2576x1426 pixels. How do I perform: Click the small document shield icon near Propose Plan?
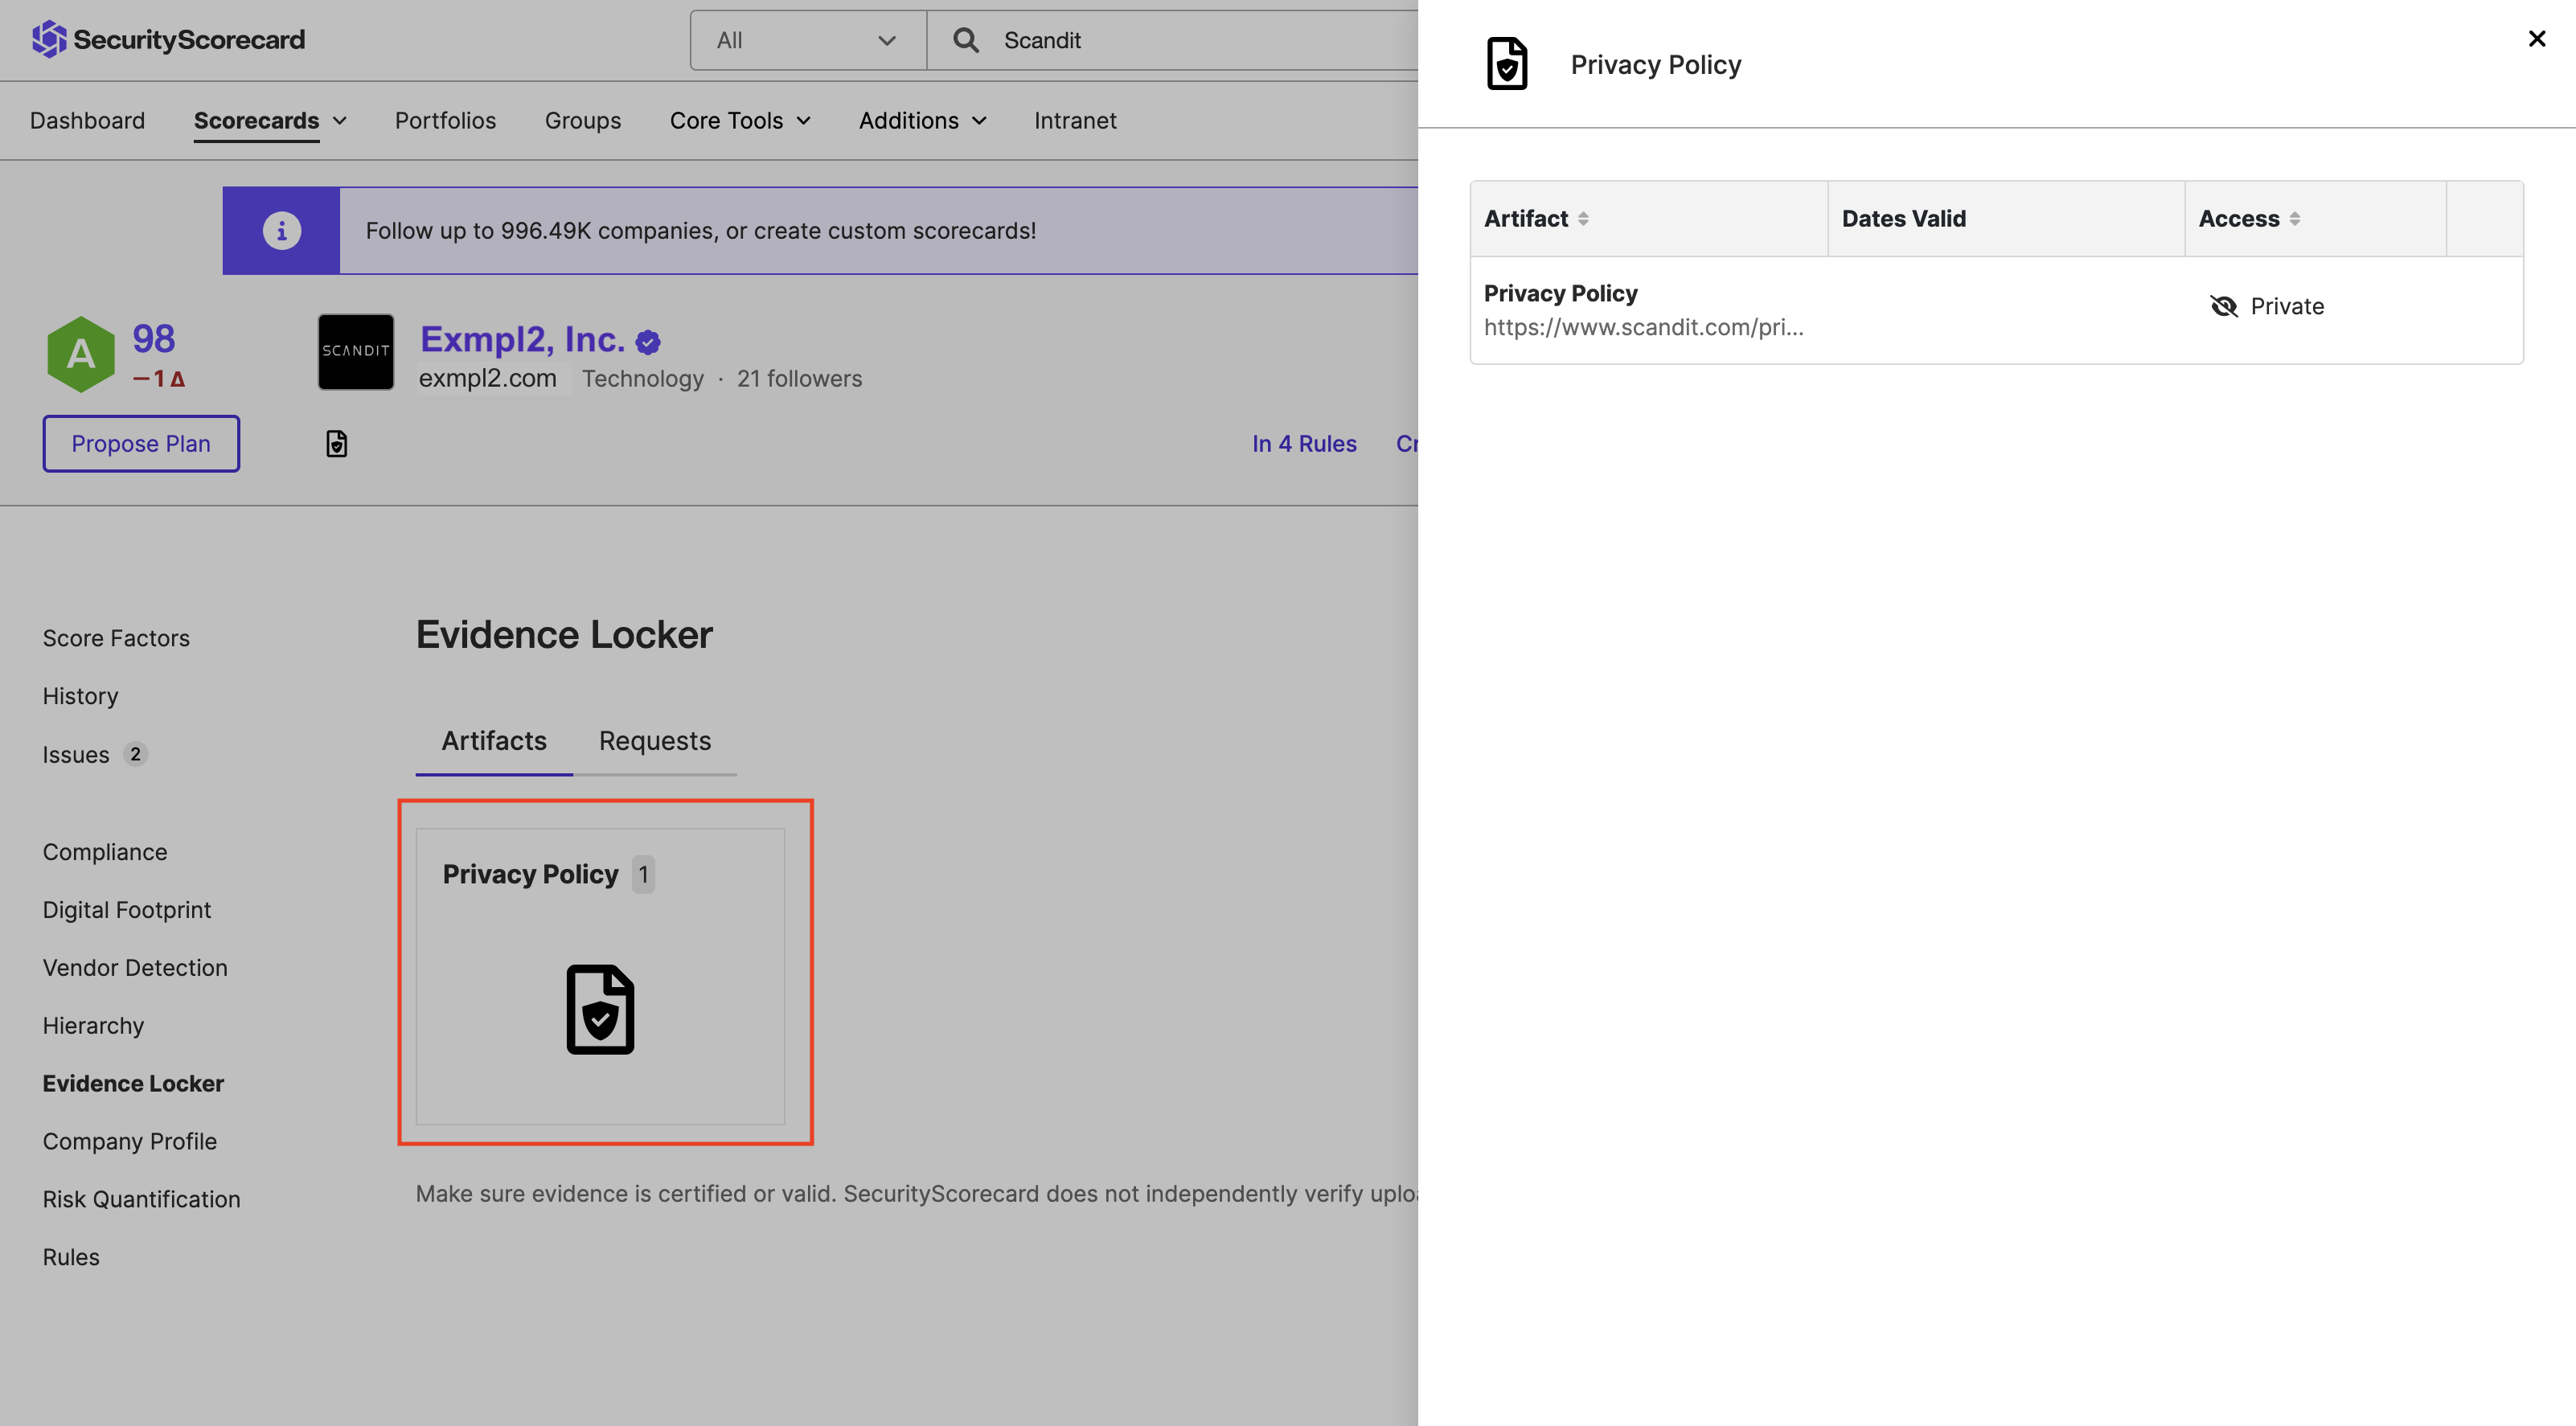click(x=337, y=443)
